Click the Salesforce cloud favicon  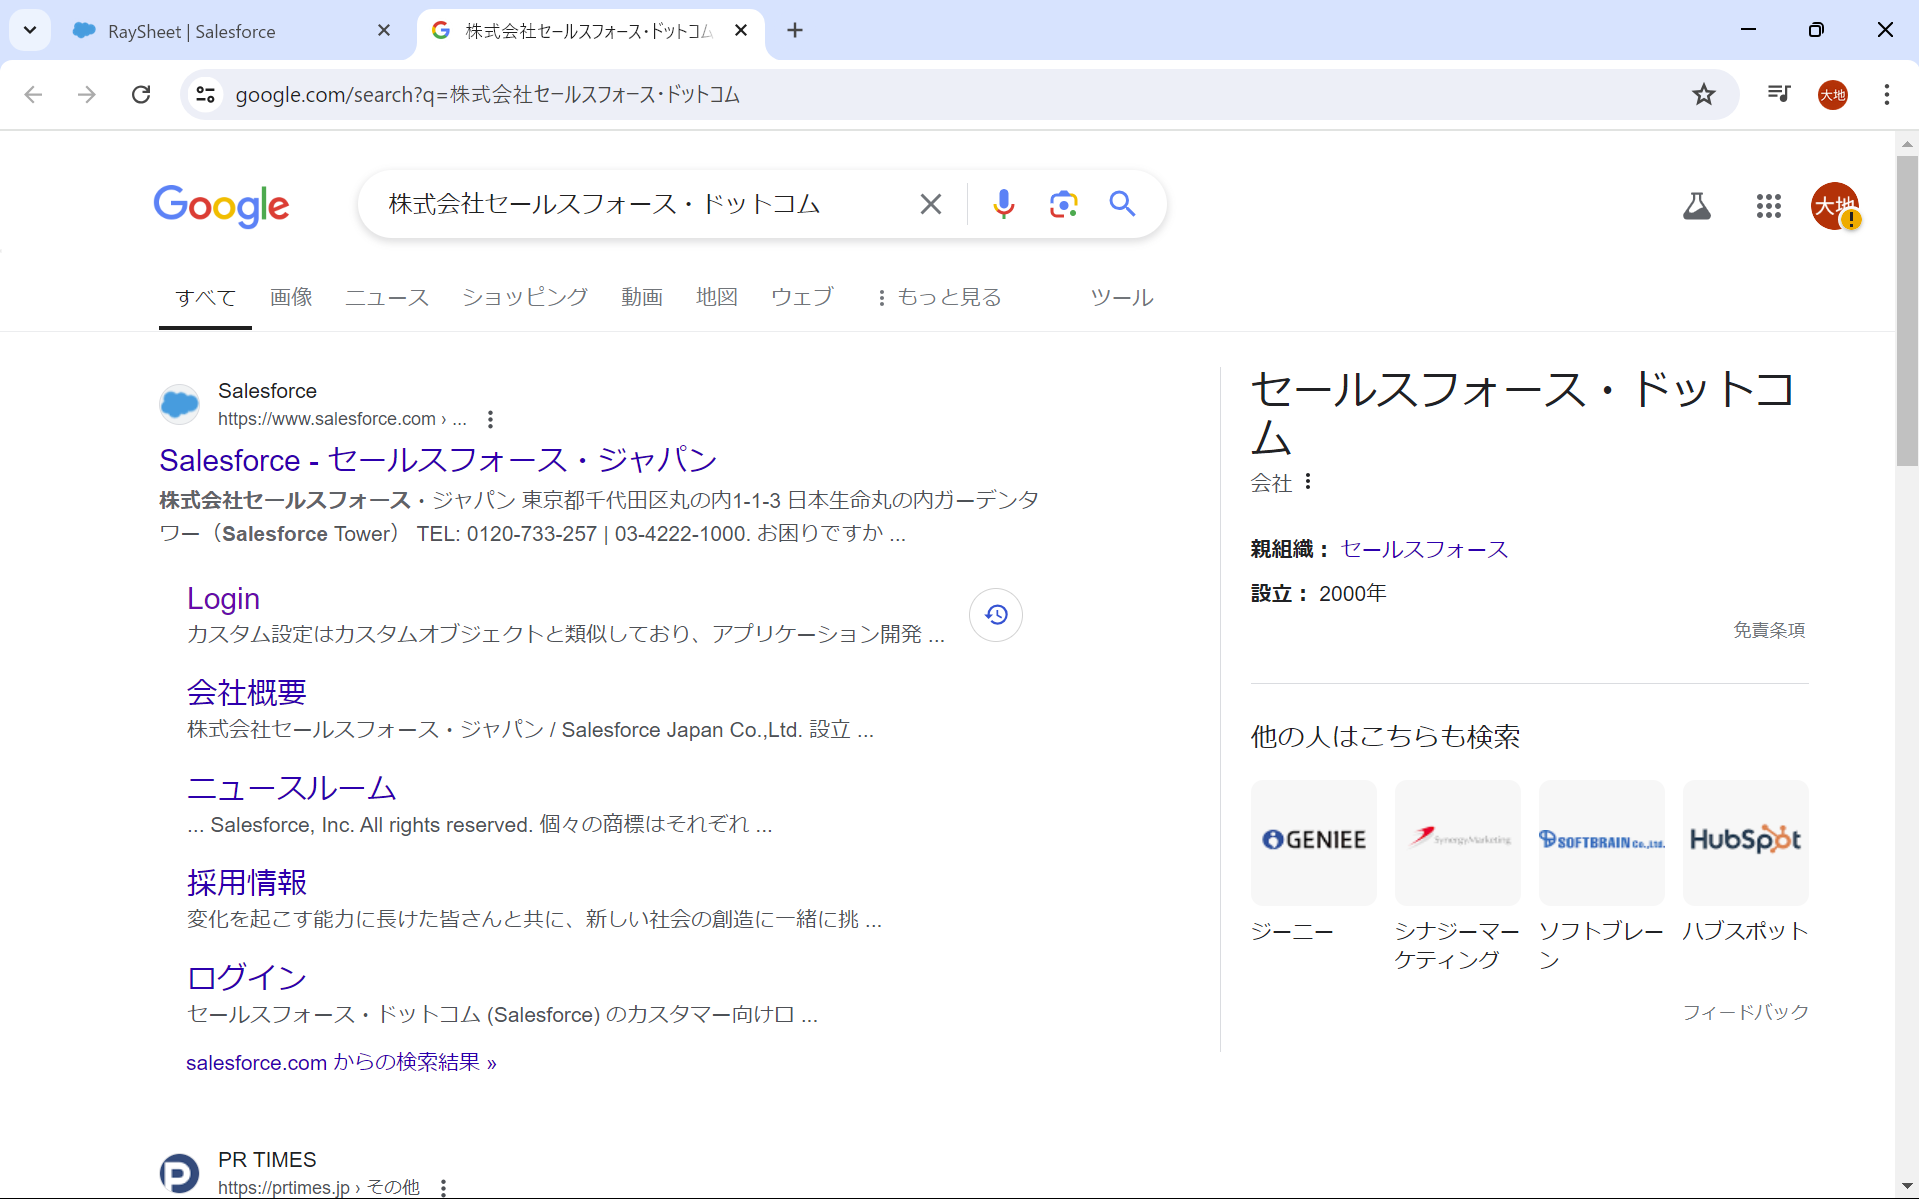point(180,404)
